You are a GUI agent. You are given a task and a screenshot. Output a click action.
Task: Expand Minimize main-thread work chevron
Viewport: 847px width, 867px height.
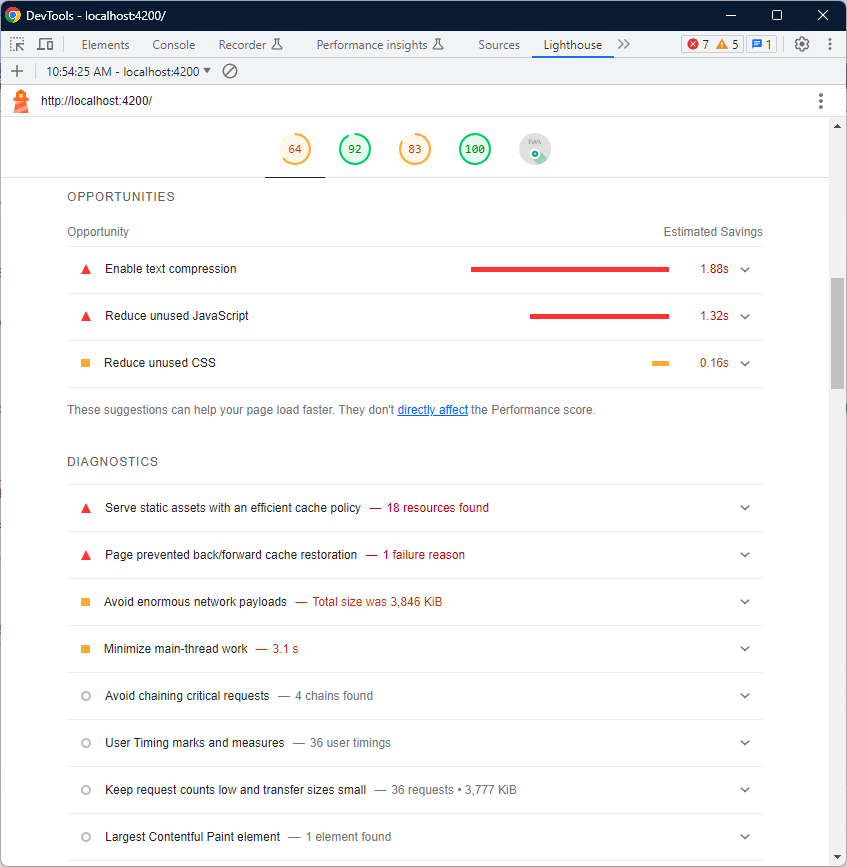[x=745, y=649]
